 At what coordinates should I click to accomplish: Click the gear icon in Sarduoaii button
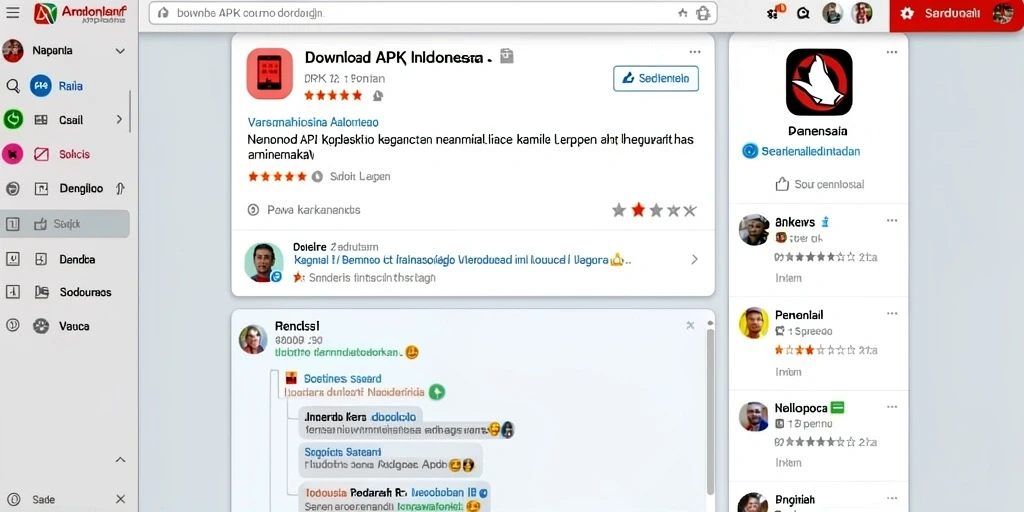click(x=906, y=13)
